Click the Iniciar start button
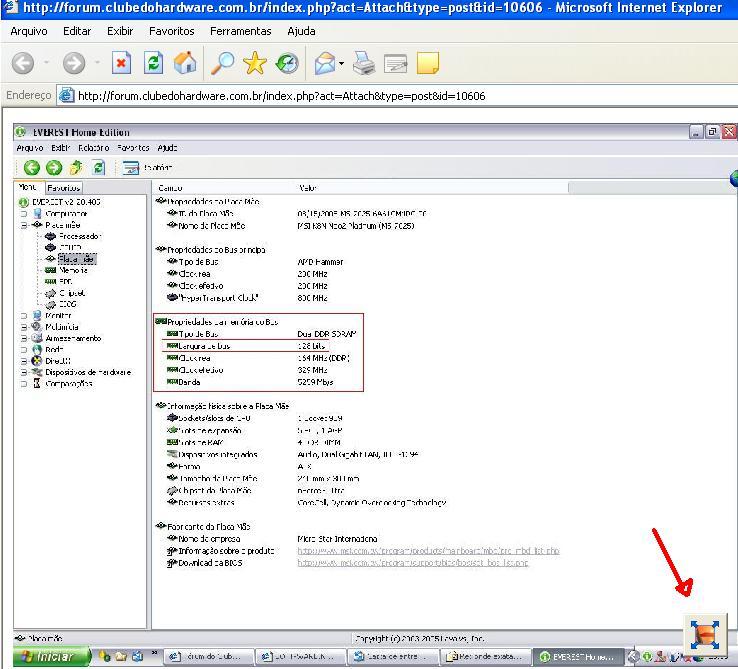738x669 pixels. tap(42, 657)
